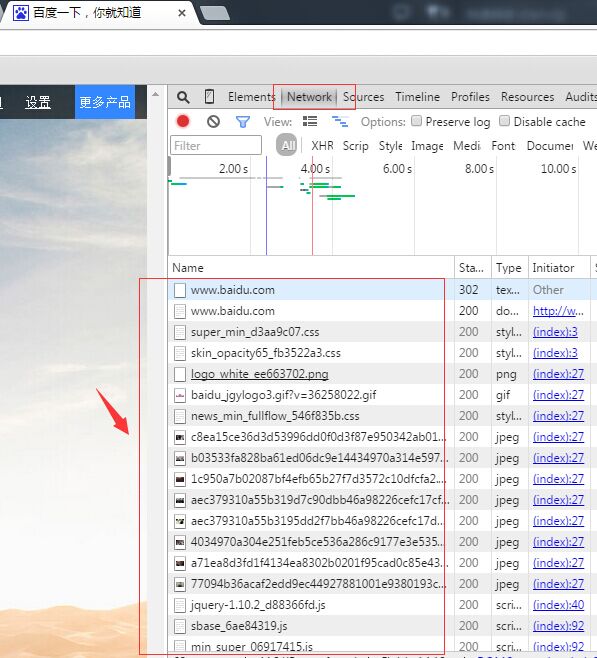Viewport: 597px width, 658px height.
Task: Select the c8ea15ce36d3d jpeg request
Action: [382, 437]
